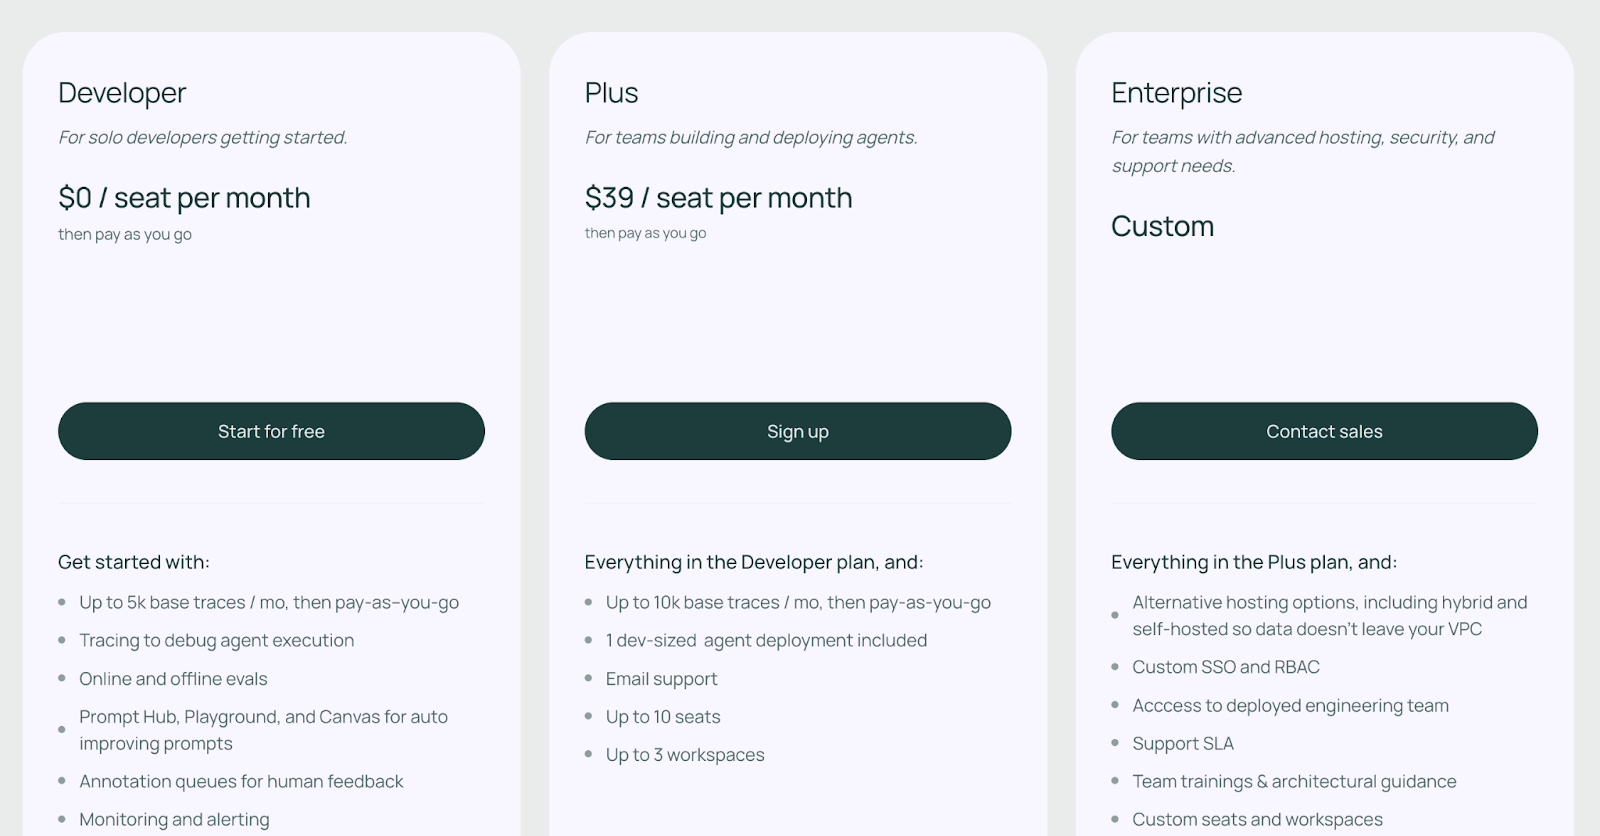Click "Up to 5k base traces" feature

(x=268, y=603)
